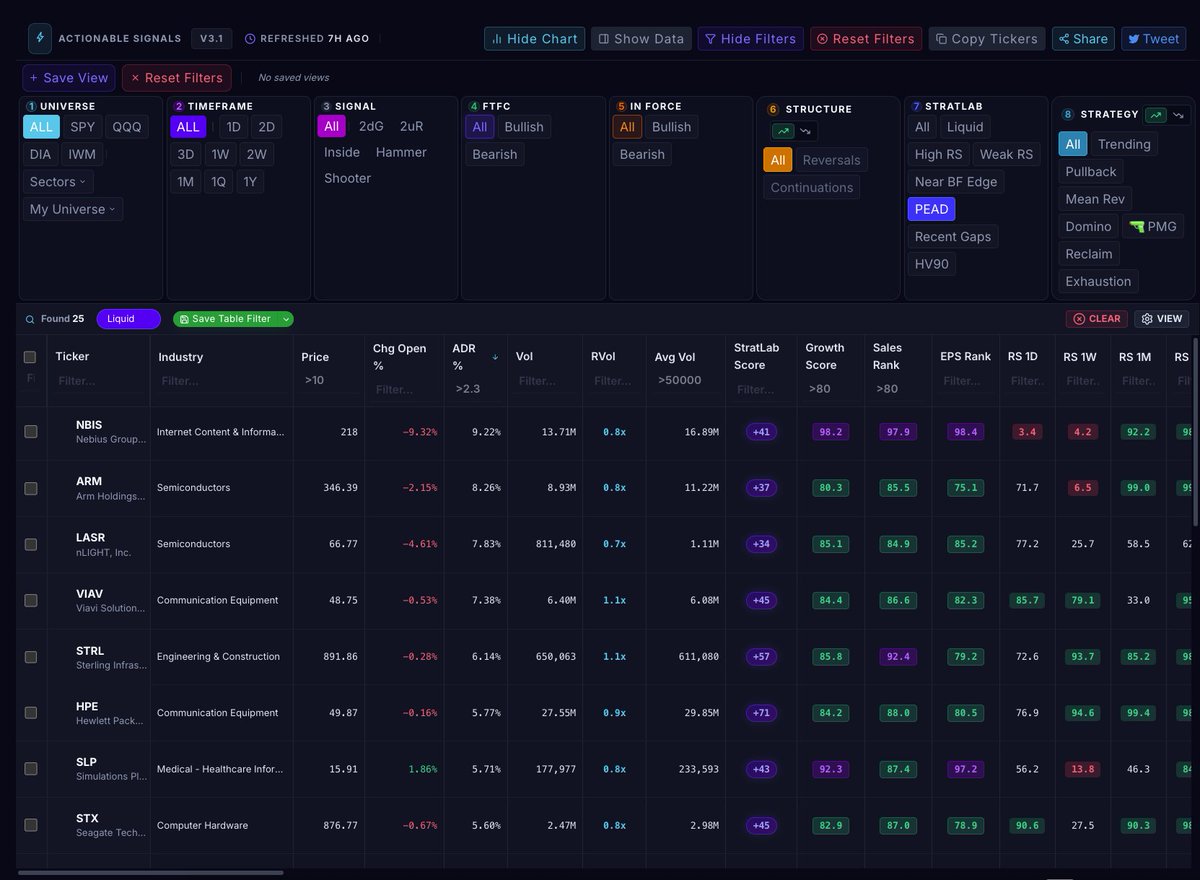Check the STX row checkbox
The height and width of the screenshot is (880, 1200).
(31, 825)
